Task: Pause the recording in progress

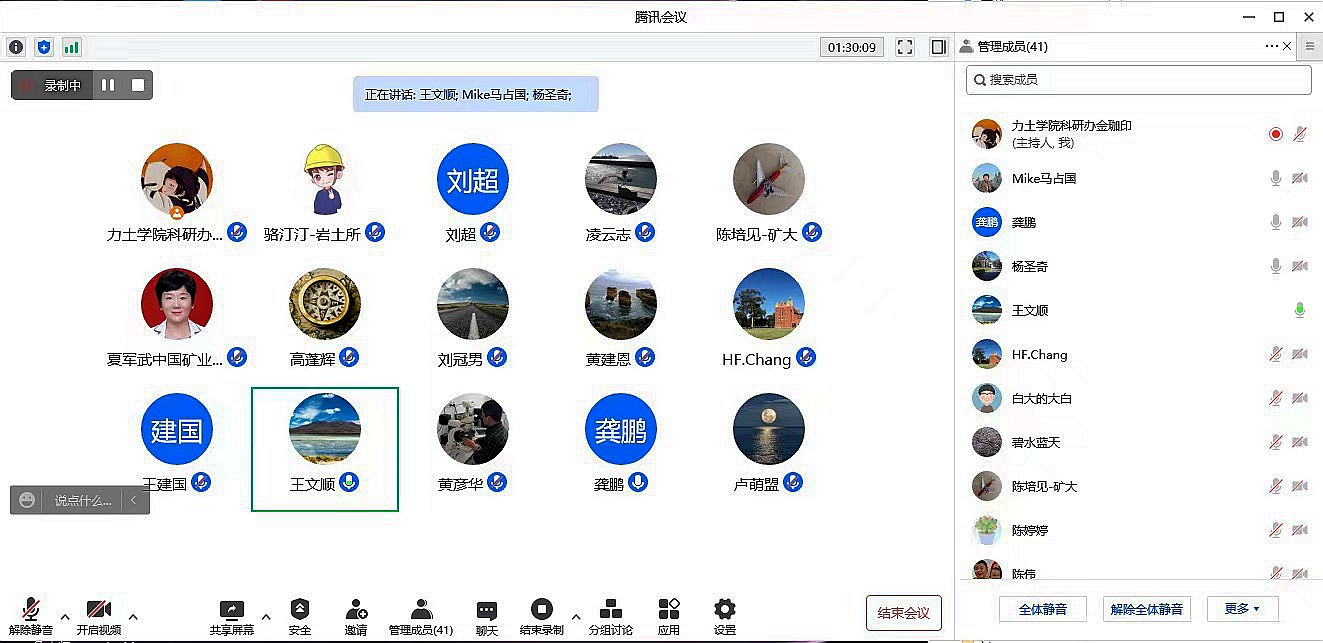Action: tap(108, 86)
